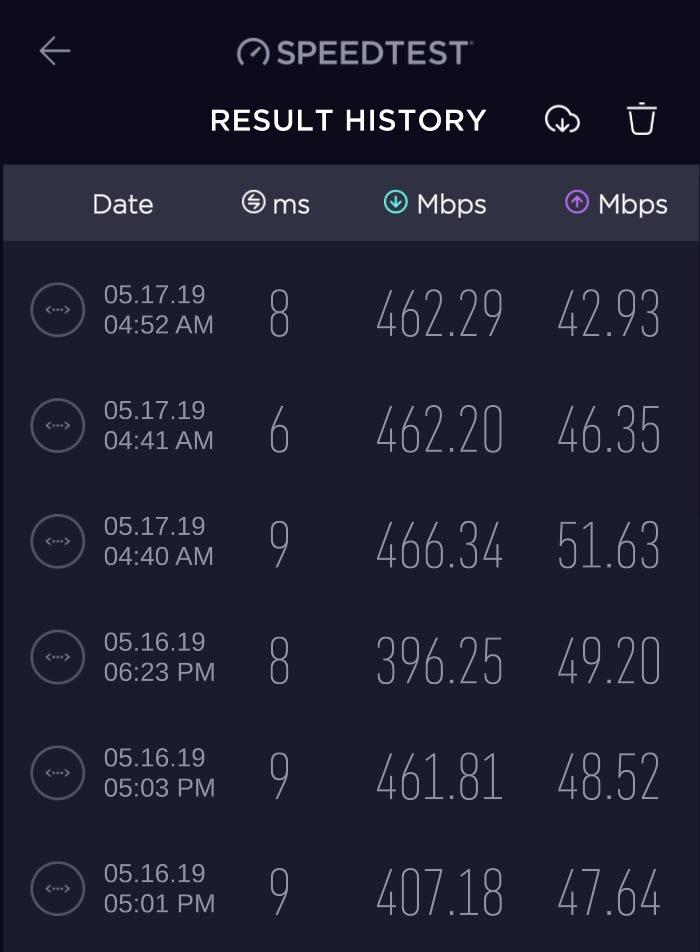Open the RESULT HISTORY title
This screenshot has width=700, height=952.
pos(347,120)
